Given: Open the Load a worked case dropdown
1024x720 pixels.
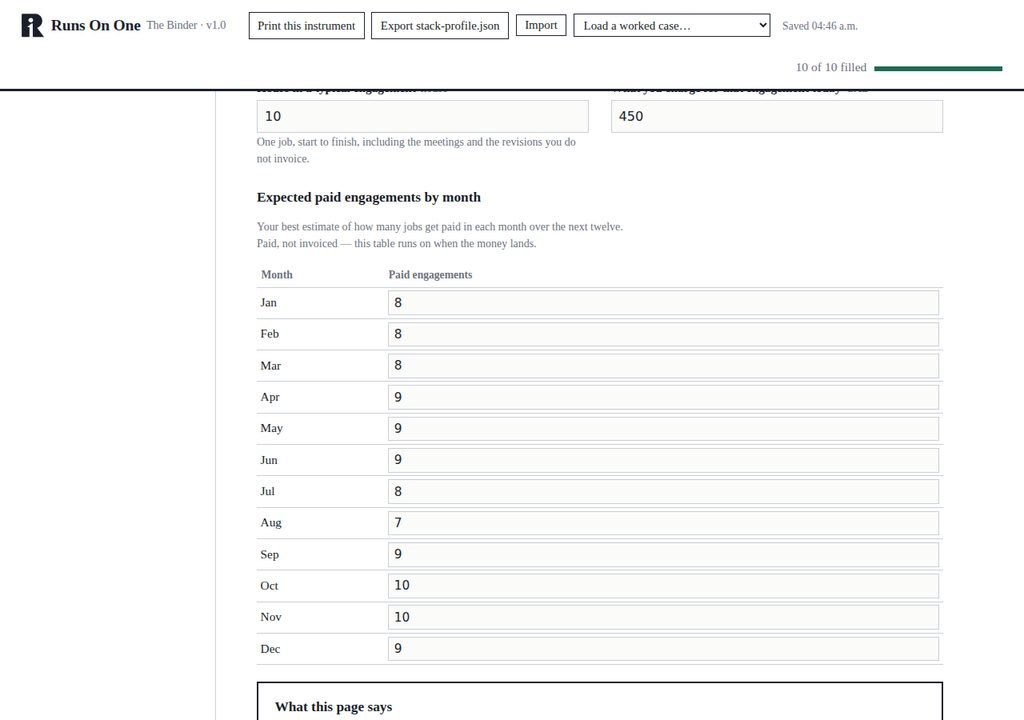Looking at the screenshot, I should (x=671, y=25).
